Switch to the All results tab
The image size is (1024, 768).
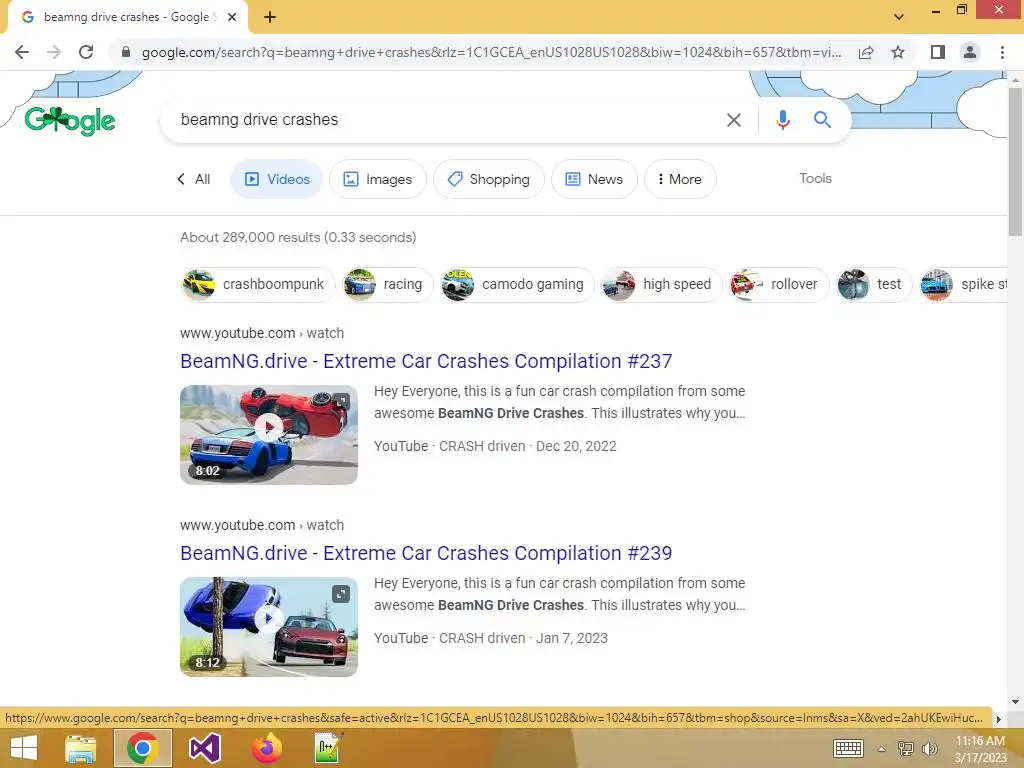pos(194,179)
